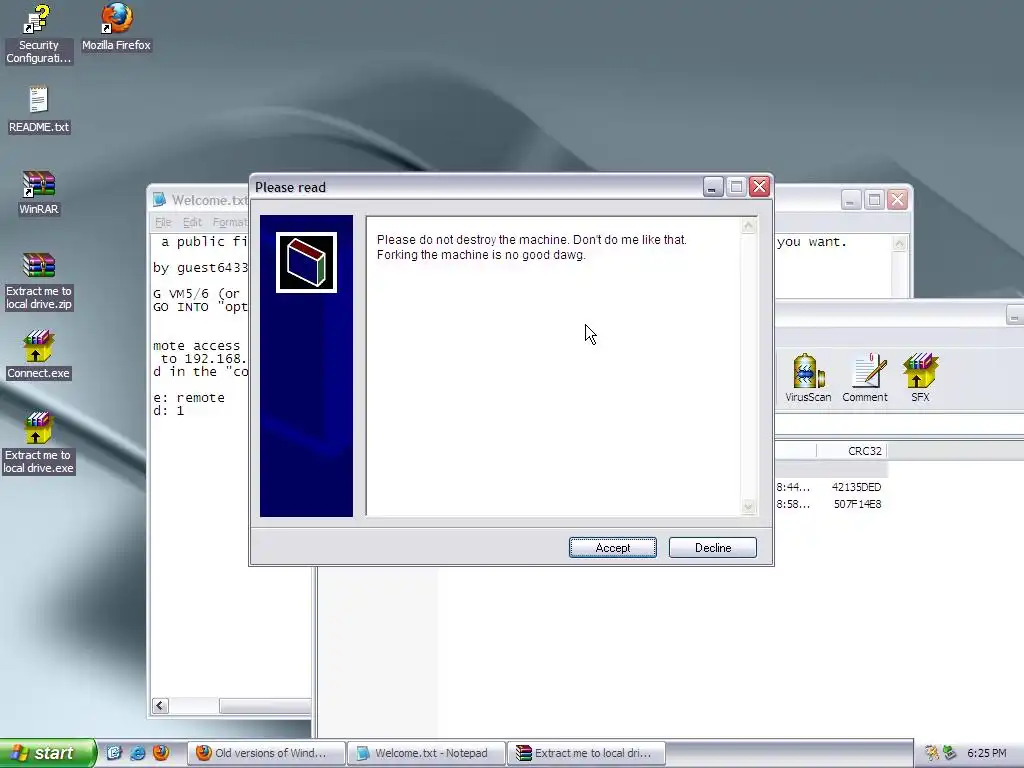
Task: Open Internet Explorer from quick launch
Action: pyautogui.click(x=137, y=753)
